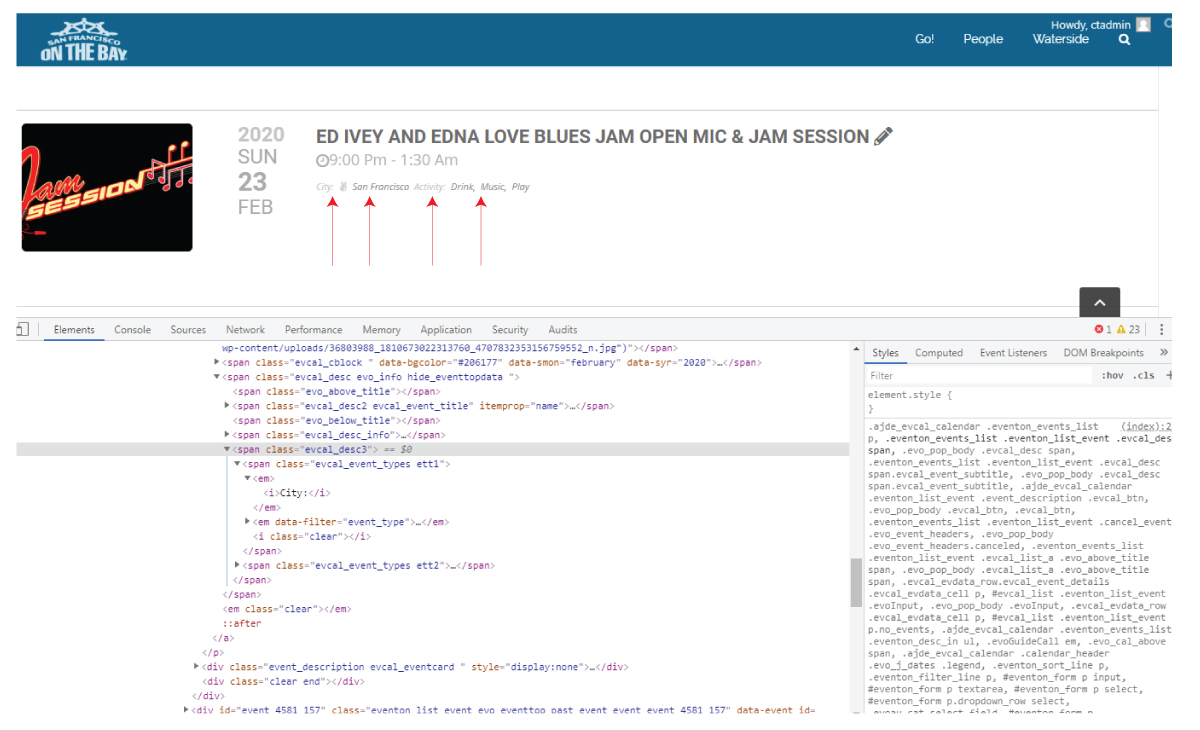
Task: Toggle the :hov element state panel
Action: tap(1111, 376)
